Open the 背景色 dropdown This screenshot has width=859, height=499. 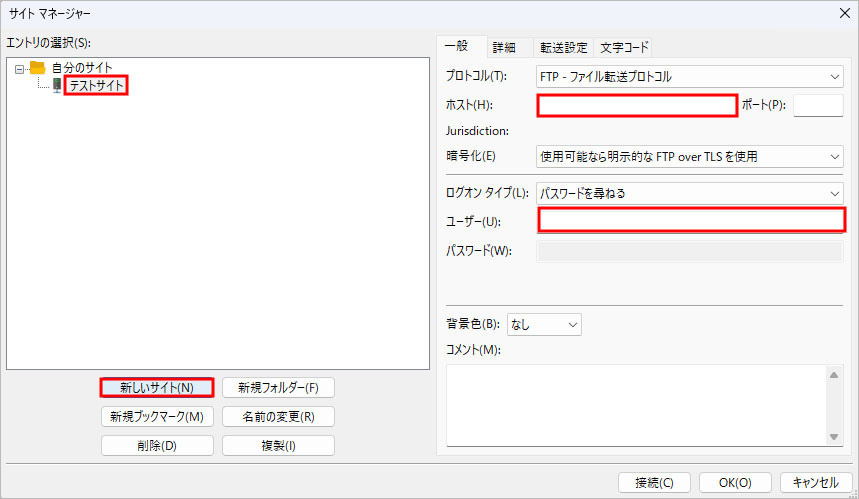point(544,325)
